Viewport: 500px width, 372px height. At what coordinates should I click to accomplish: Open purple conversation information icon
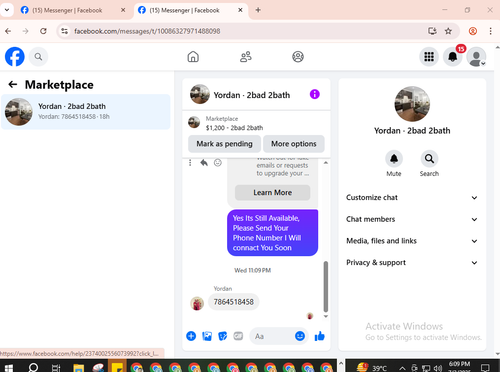[314, 94]
